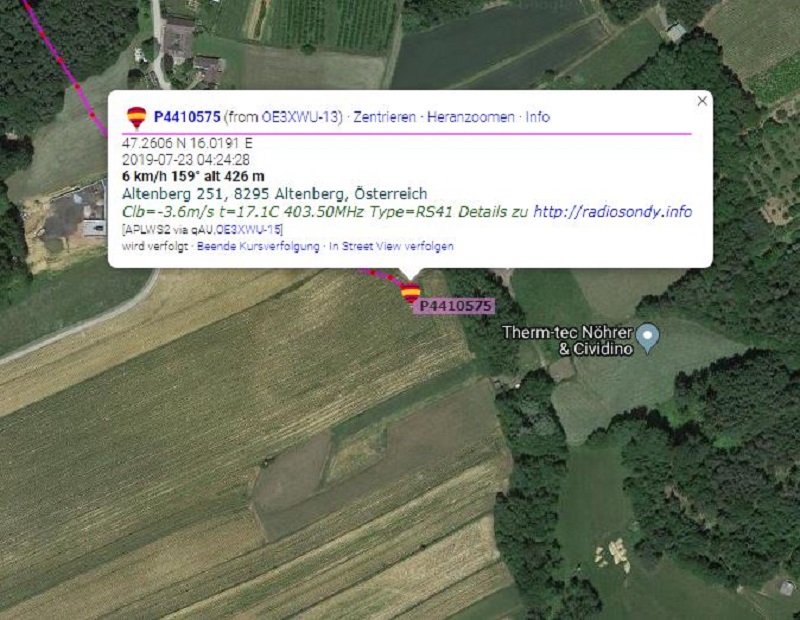Select Heranzoomen to zoom in
This screenshot has width=800, height=620.
point(470,117)
